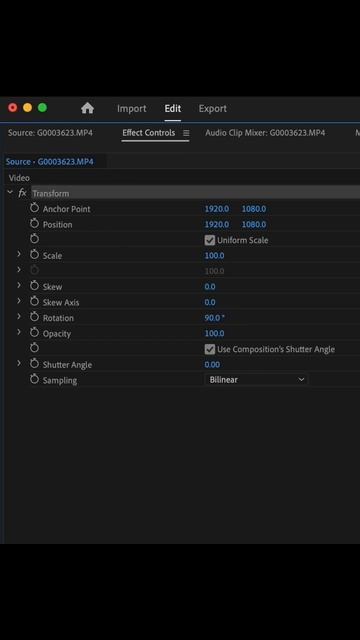Toggle stopwatch beside Use Composition's Shutter Angle
360x640 pixels.
pos(34,348)
